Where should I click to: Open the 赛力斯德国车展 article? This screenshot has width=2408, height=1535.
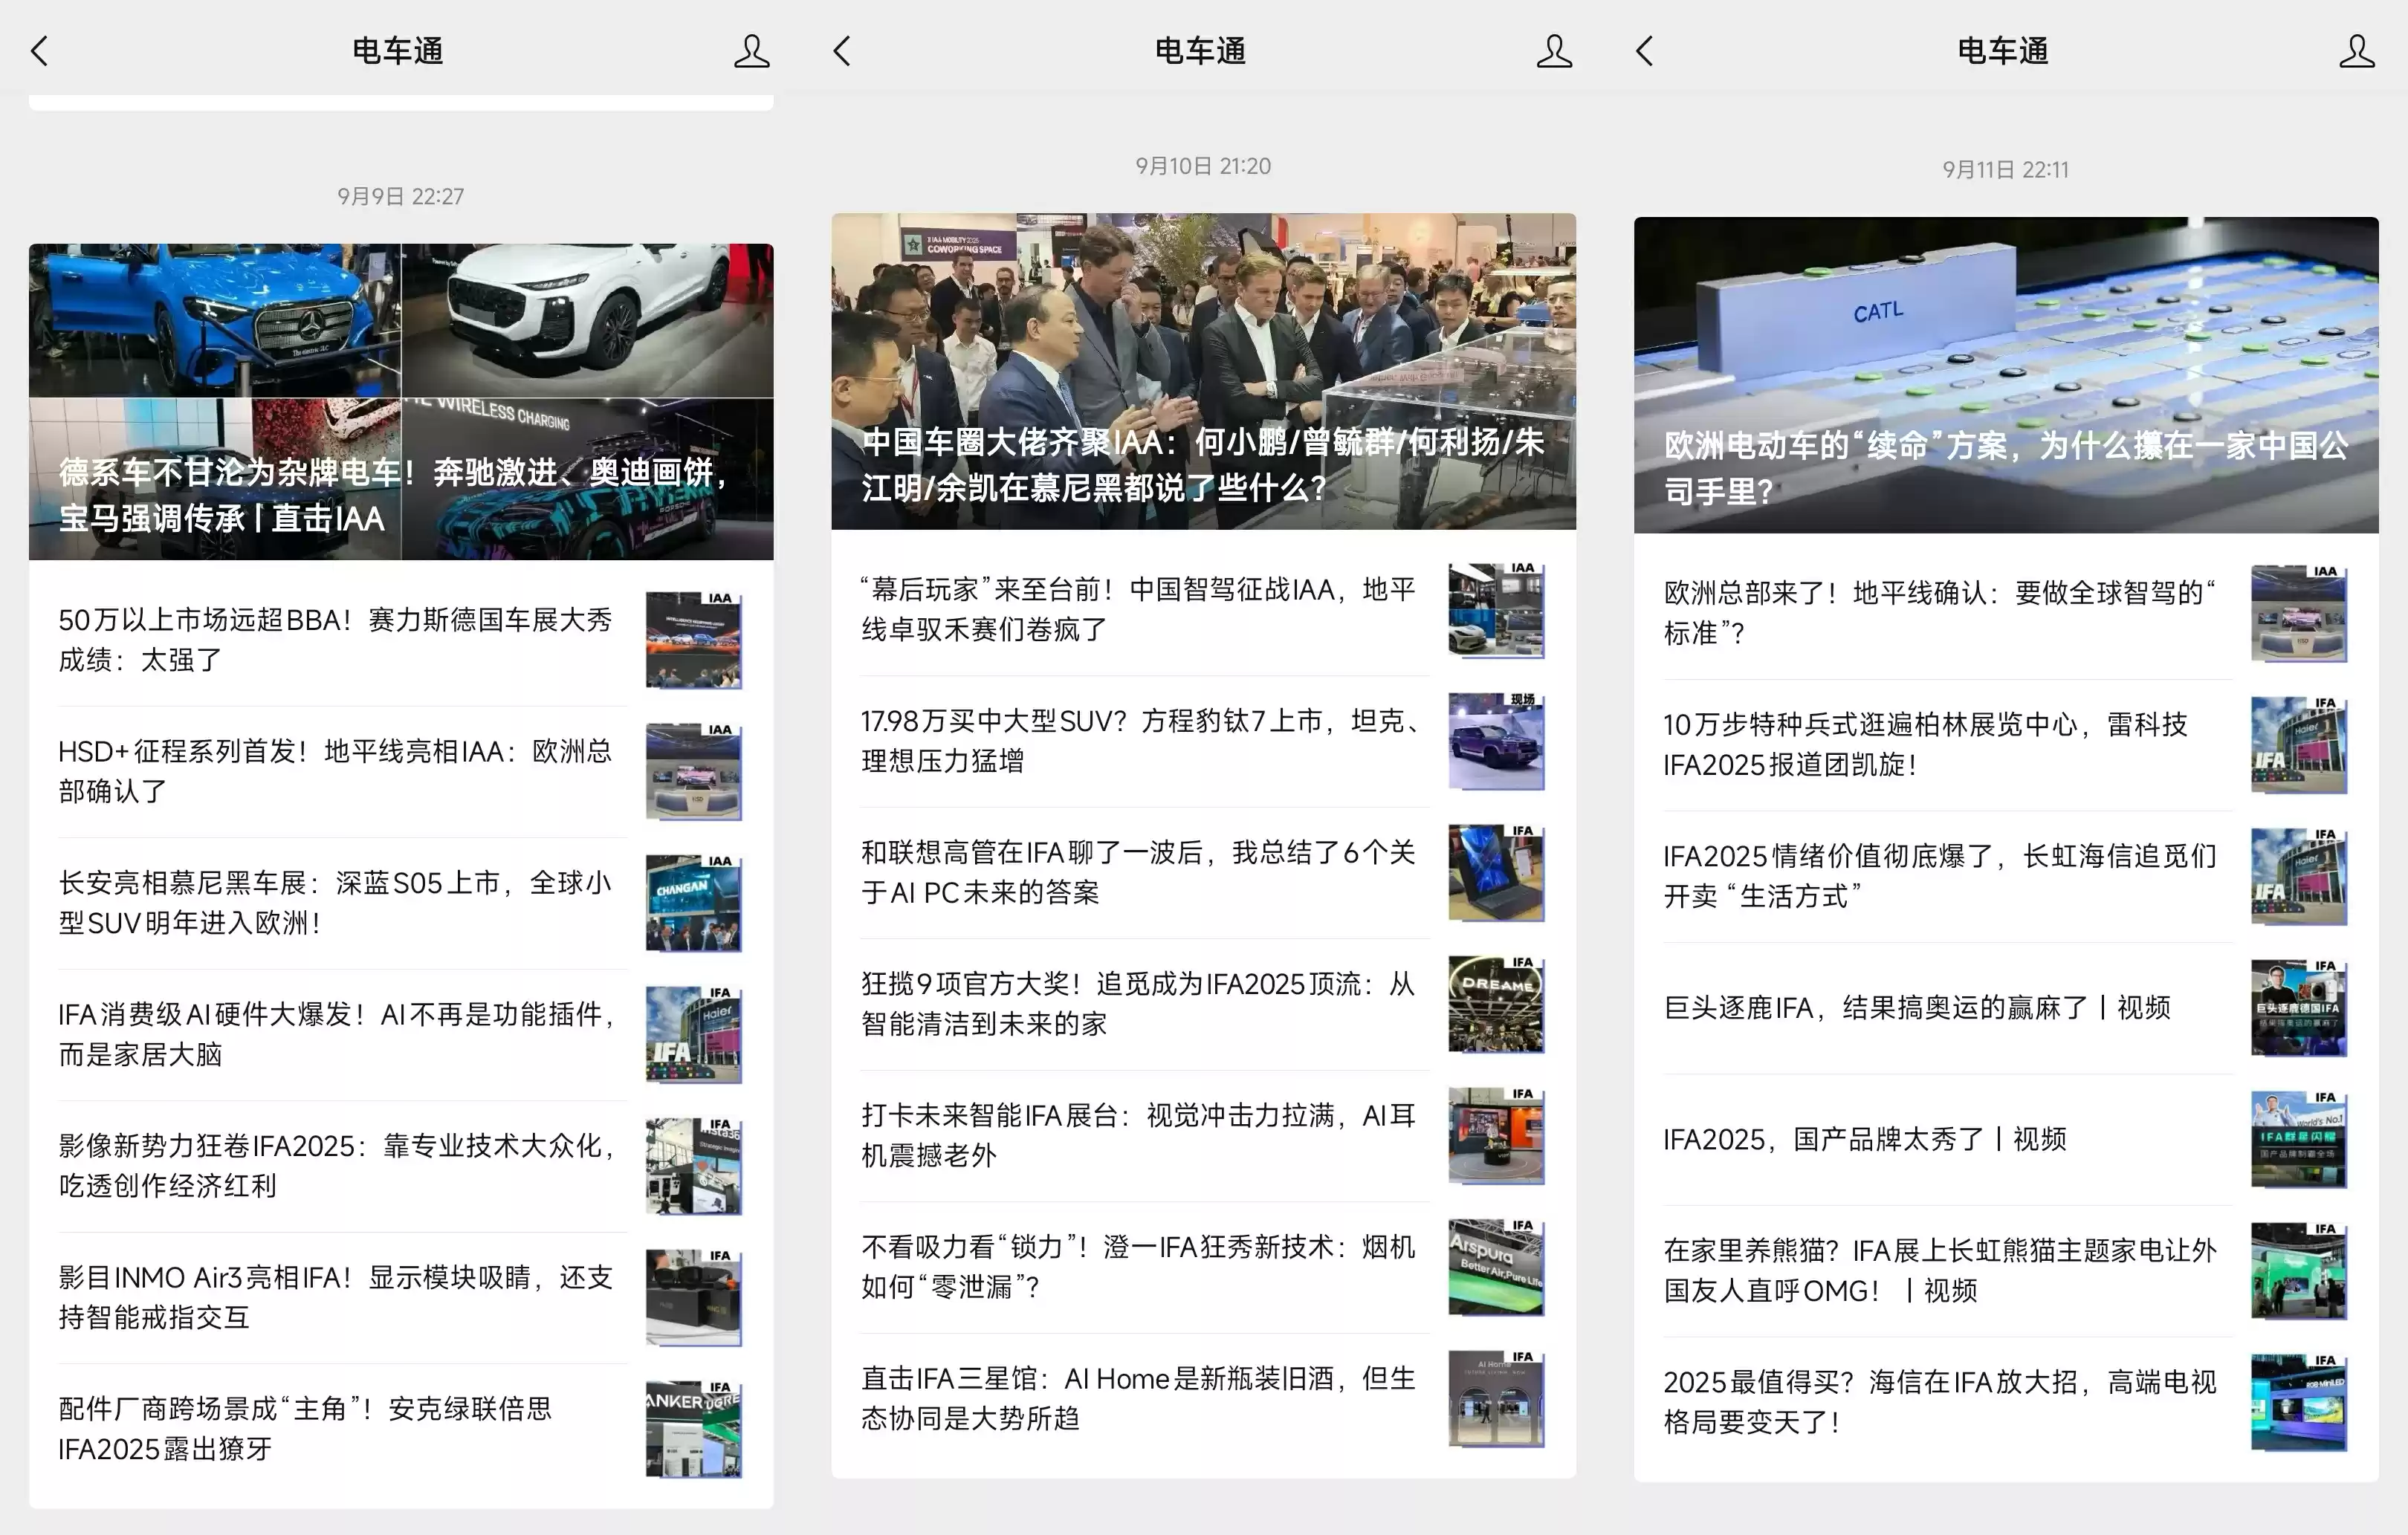340,641
